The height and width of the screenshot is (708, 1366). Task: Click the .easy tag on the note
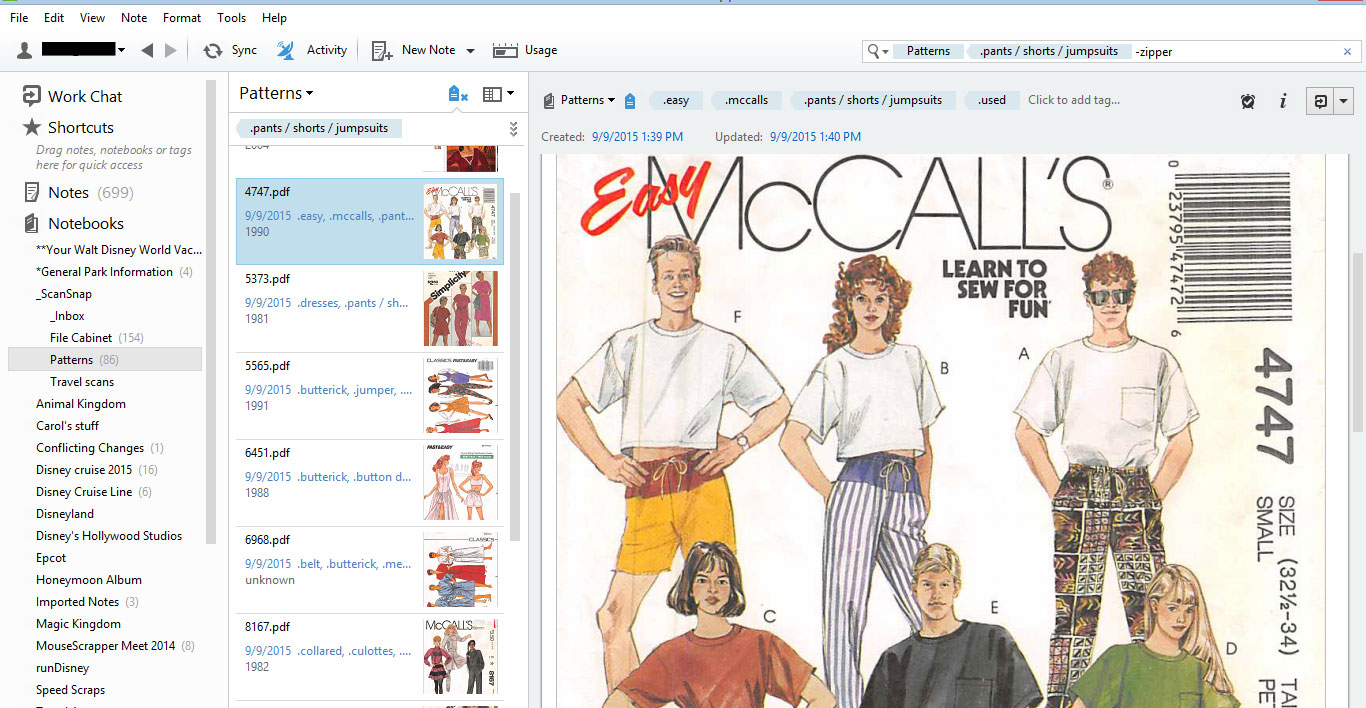tap(676, 100)
